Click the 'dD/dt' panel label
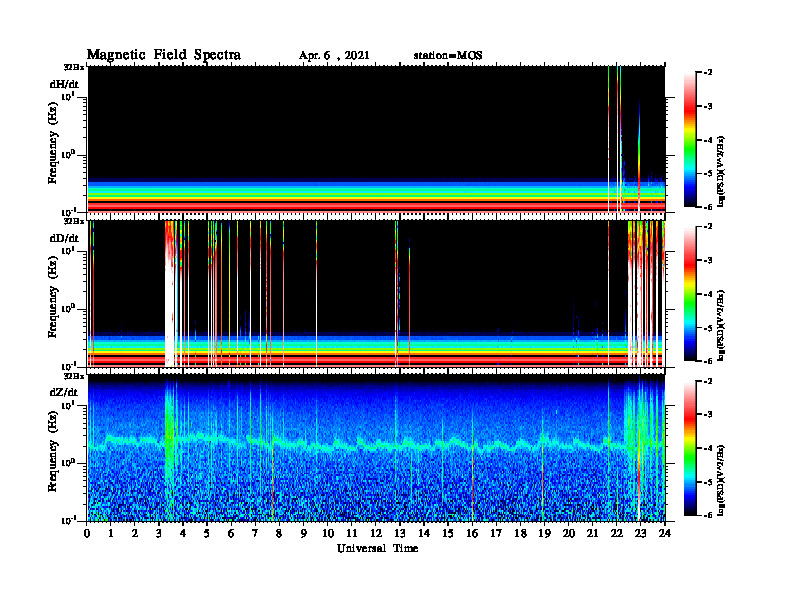The image size is (792, 612). 64,238
